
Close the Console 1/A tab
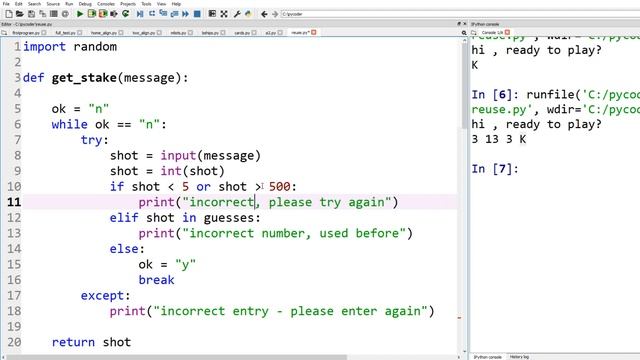point(507,32)
